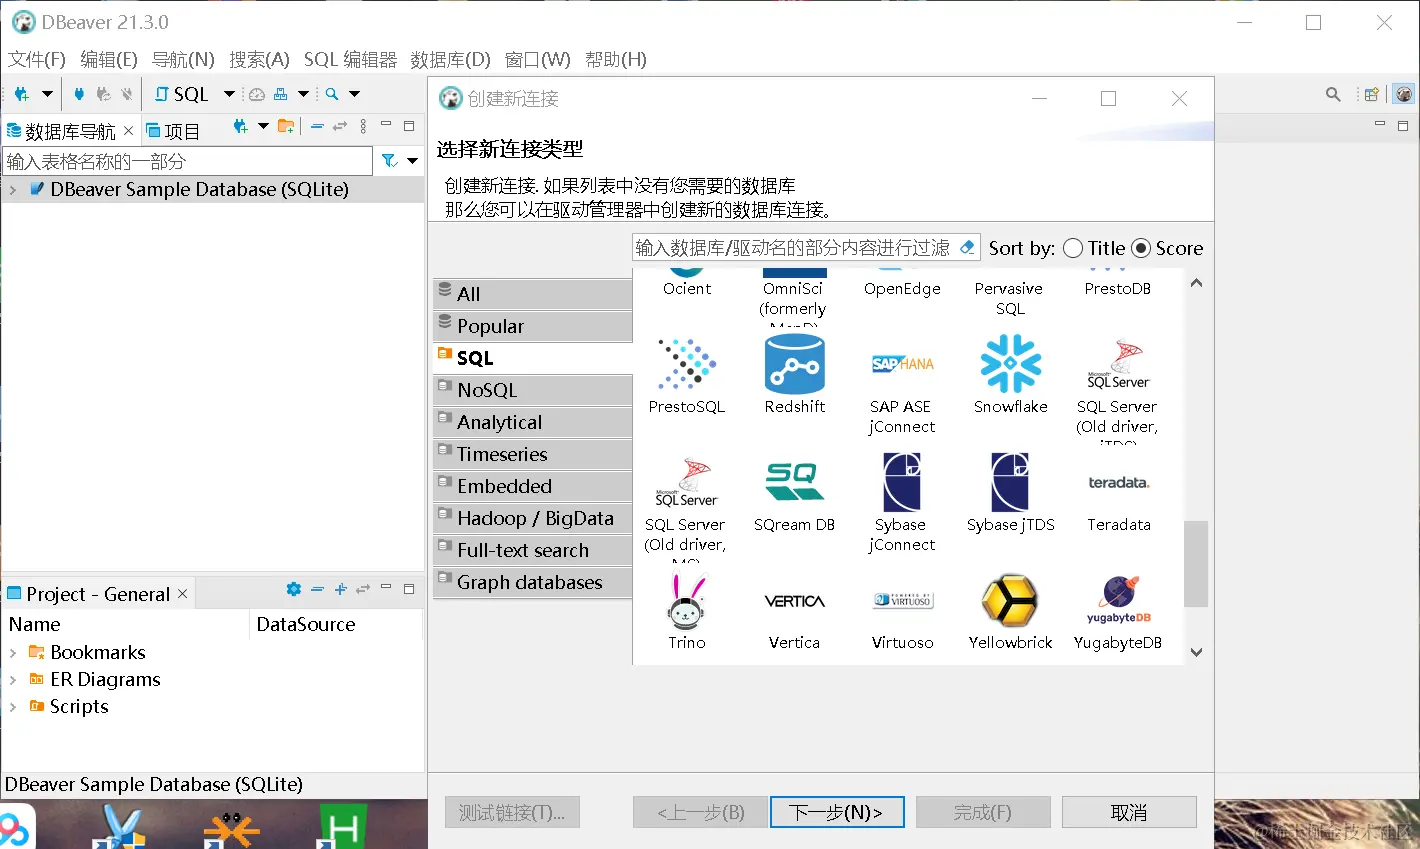
Task: Expand DBeaver Sample Database (SQLite) node
Action: point(12,189)
